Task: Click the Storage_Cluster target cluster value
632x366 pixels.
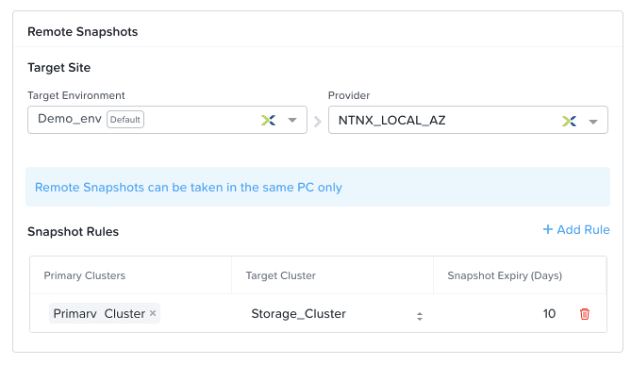Action: point(298,314)
